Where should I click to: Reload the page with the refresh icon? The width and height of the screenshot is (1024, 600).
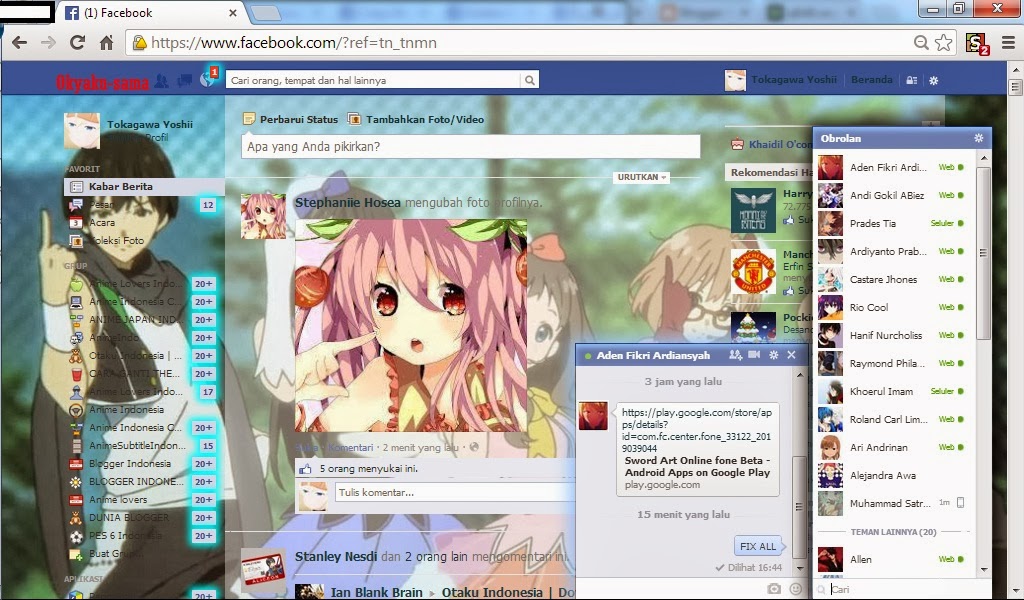point(77,43)
